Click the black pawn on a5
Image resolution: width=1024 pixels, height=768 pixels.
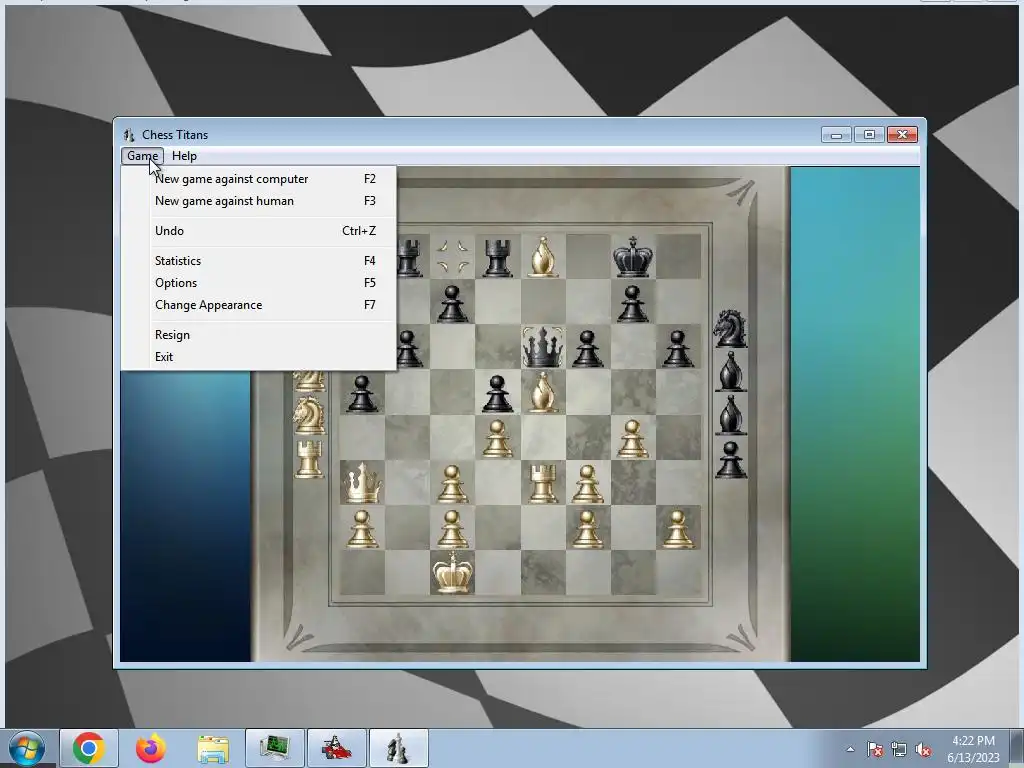click(x=362, y=393)
